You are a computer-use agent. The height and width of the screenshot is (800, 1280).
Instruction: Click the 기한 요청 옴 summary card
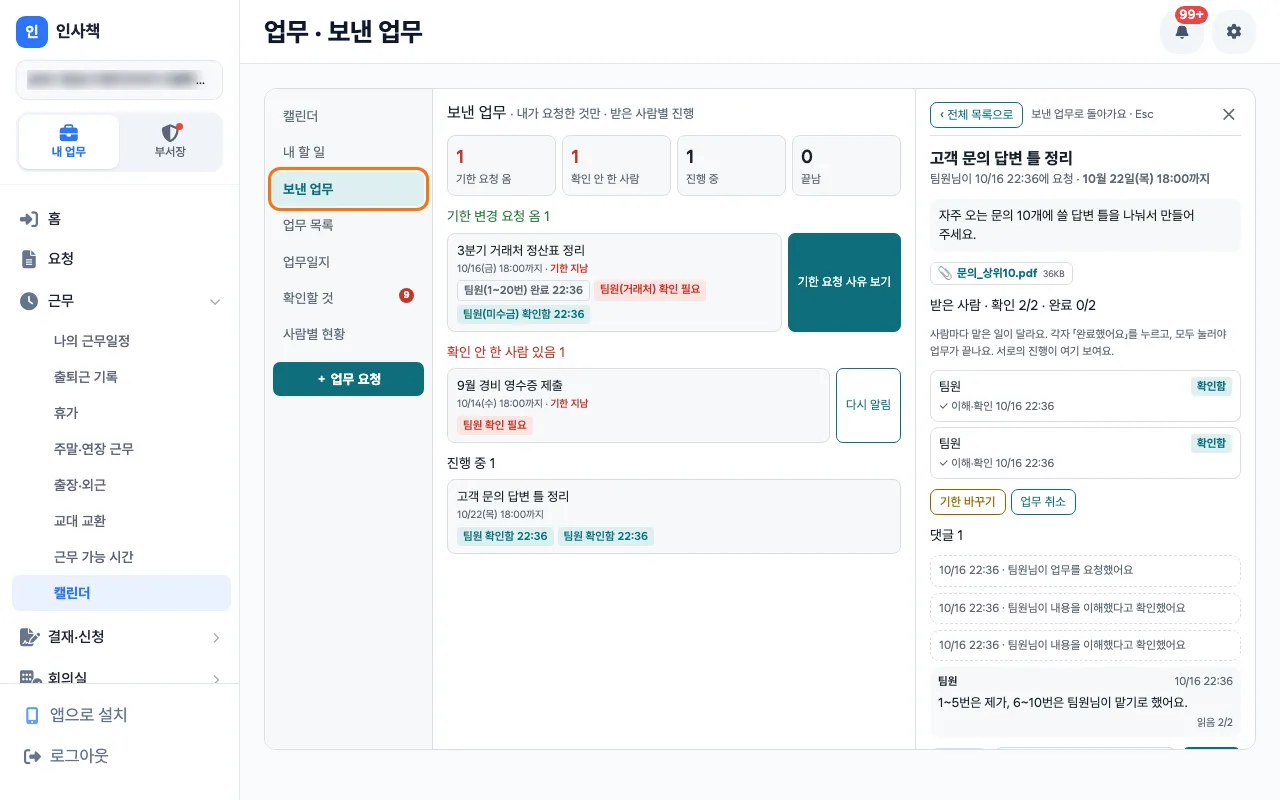501,166
